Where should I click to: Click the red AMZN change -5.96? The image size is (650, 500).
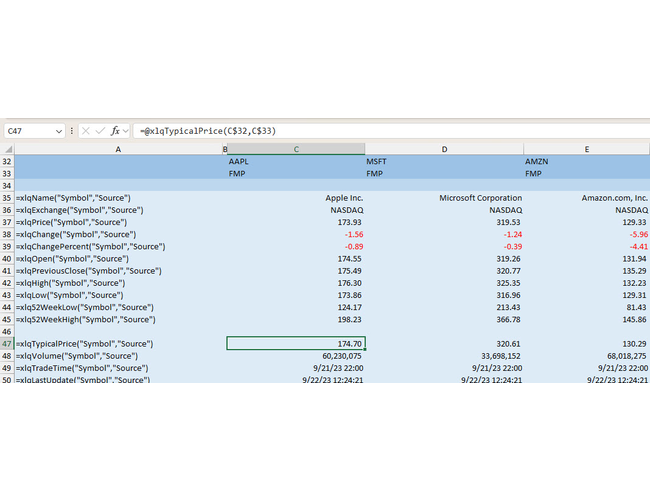click(x=587, y=234)
